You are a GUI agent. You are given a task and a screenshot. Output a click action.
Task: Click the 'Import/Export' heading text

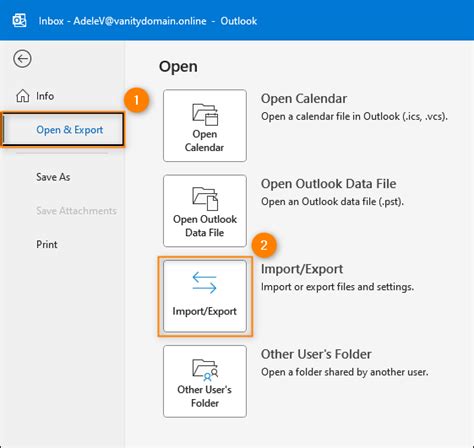(x=302, y=269)
